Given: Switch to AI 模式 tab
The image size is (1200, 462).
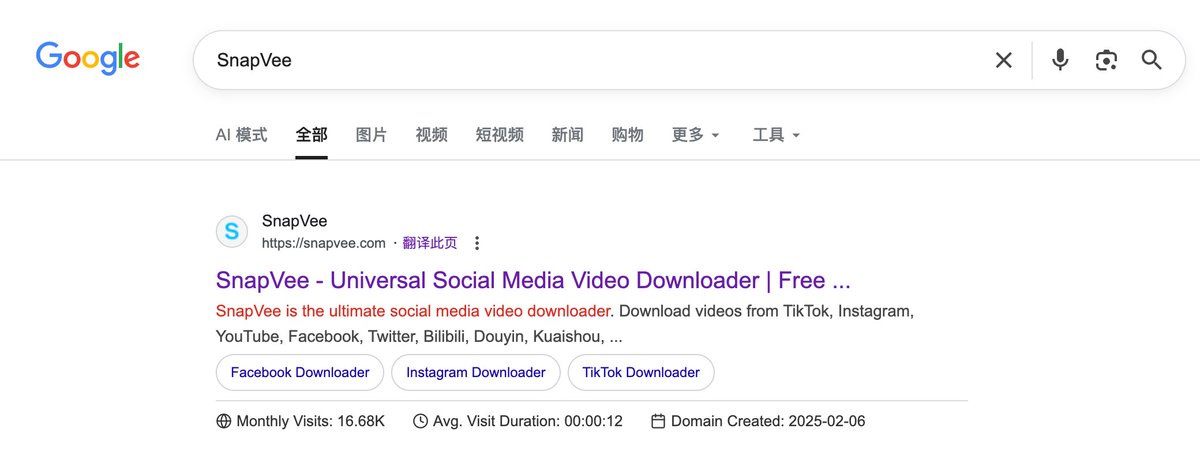Looking at the screenshot, I should click(242, 134).
